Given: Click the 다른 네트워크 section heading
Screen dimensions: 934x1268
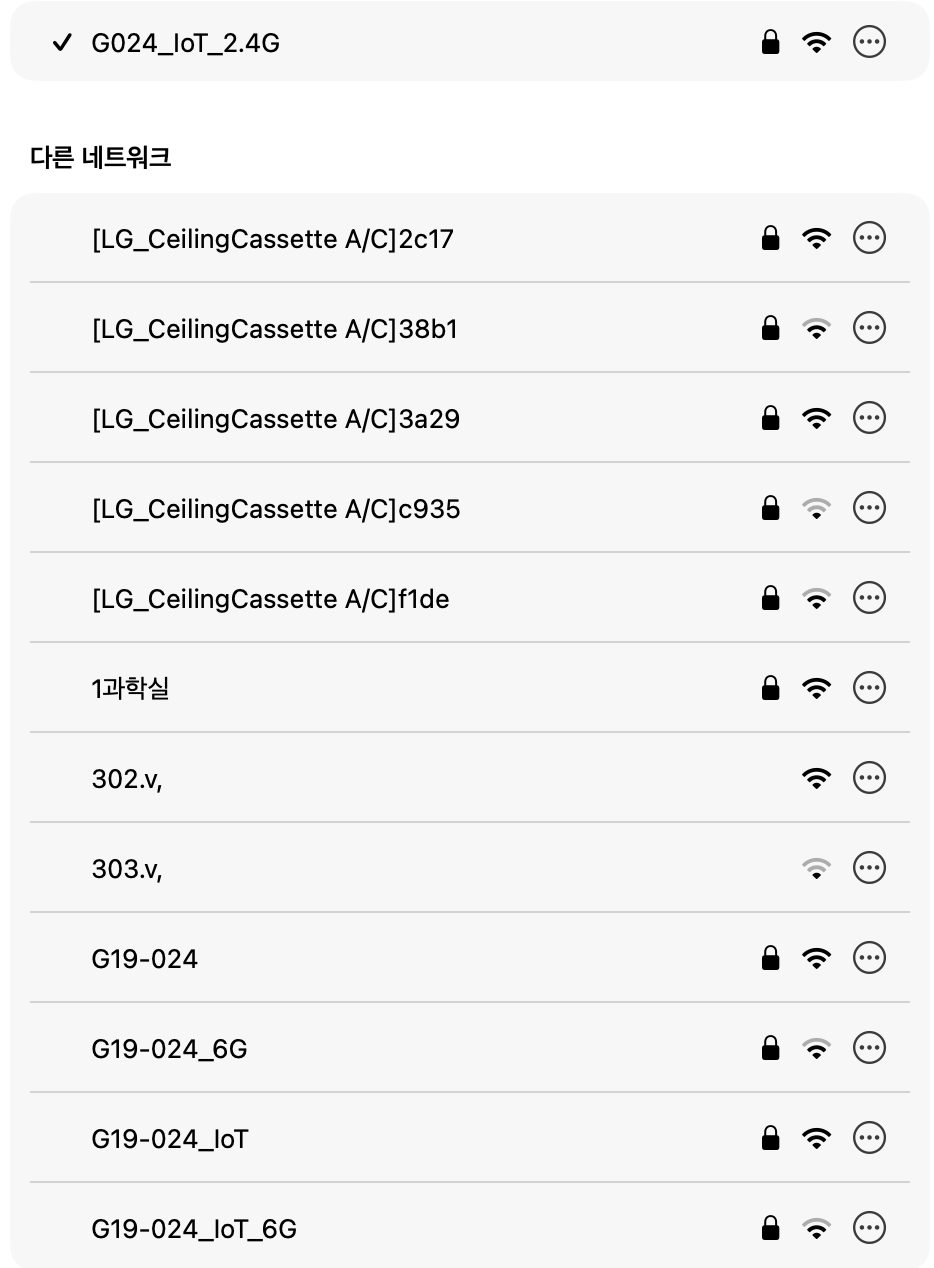Looking at the screenshot, I should (101, 157).
